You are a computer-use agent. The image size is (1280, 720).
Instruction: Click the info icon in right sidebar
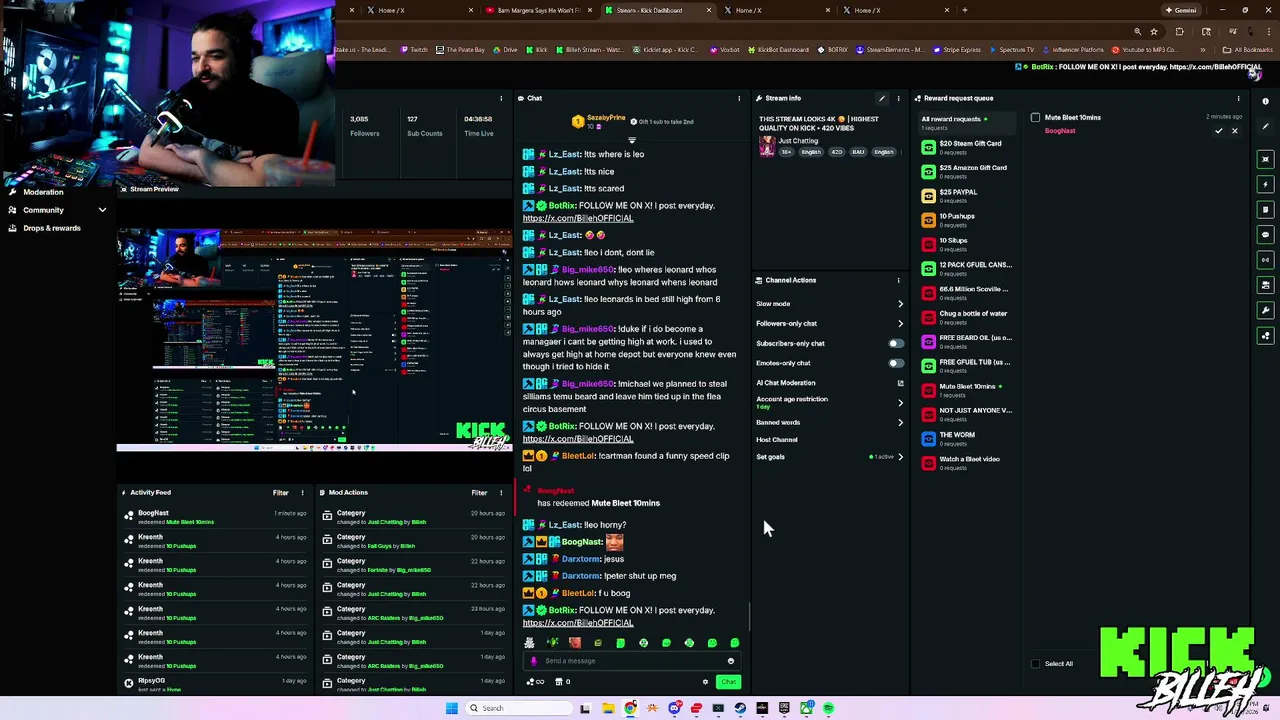[1265, 101]
